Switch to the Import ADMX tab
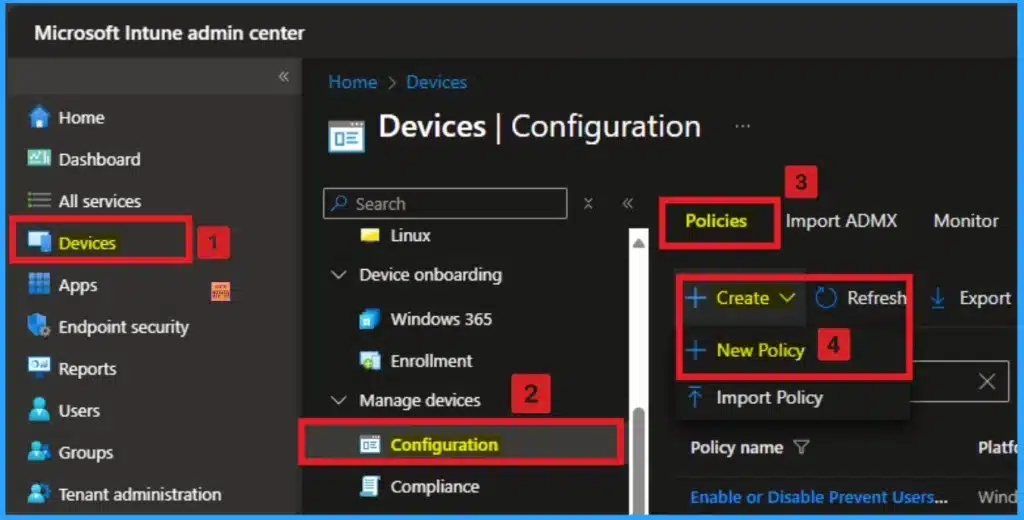 tap(841, 221)
